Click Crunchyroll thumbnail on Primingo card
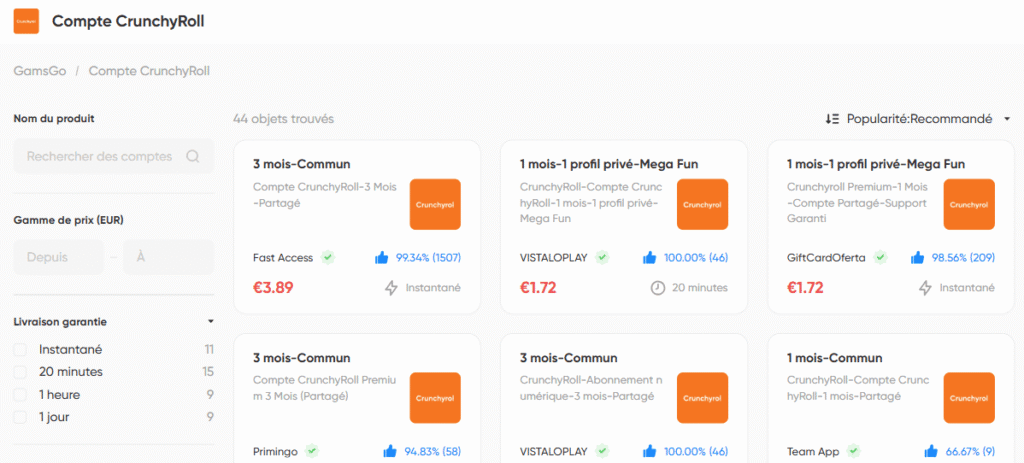1024x463 pixels. pos(435,398)
